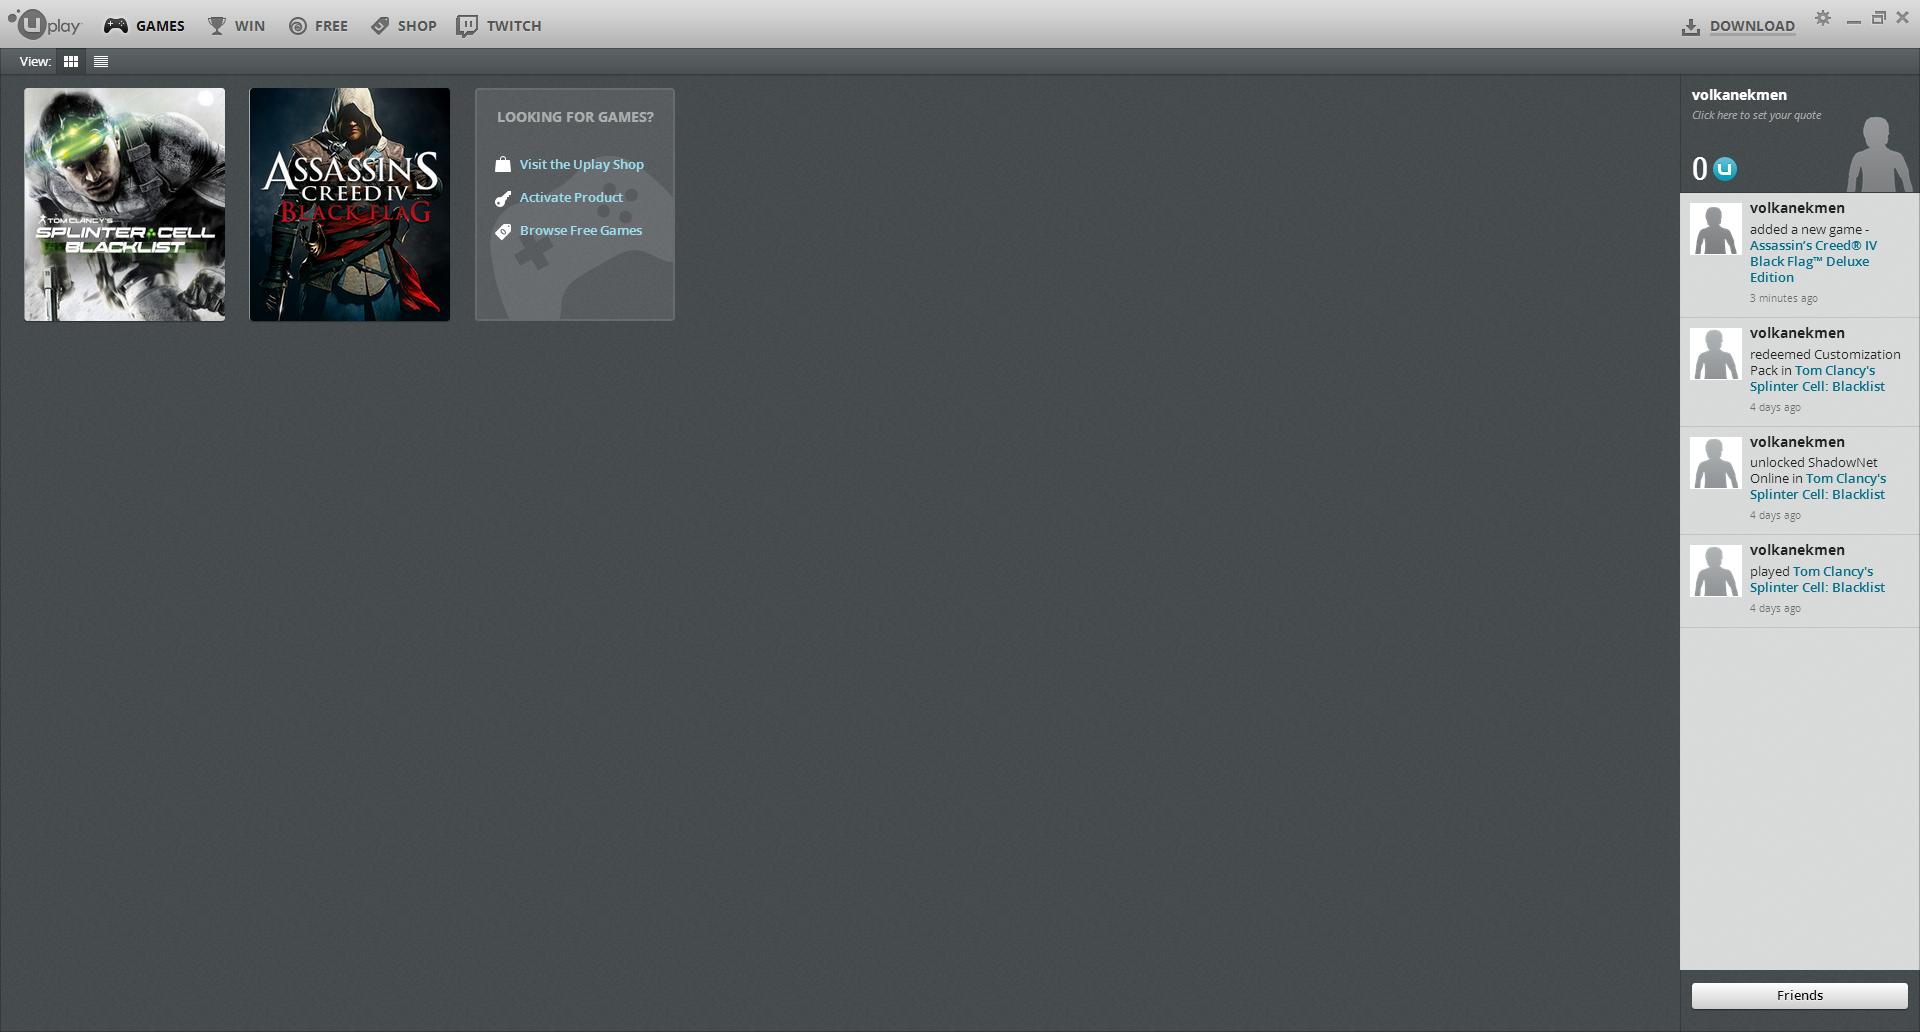Open the Download manager link
Screen dimensions: 1920x1032
click(x=1752, y=27)
